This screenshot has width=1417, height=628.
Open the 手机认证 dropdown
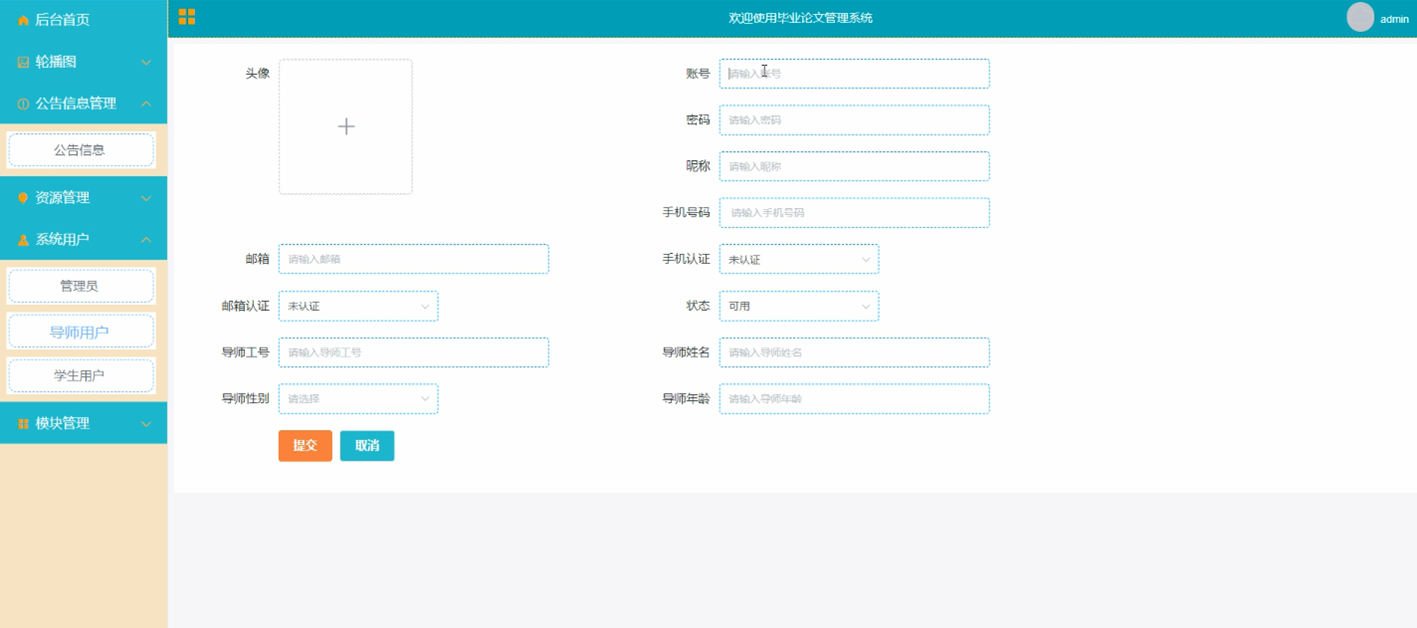(799, 259)
